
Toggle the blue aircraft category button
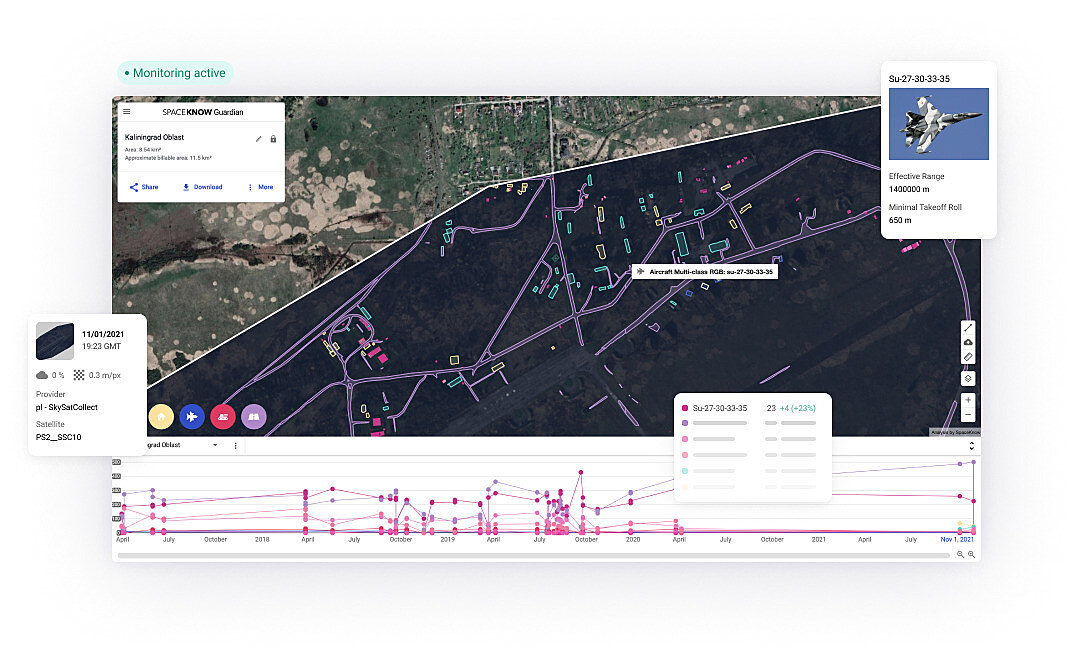tap(192, 416)
